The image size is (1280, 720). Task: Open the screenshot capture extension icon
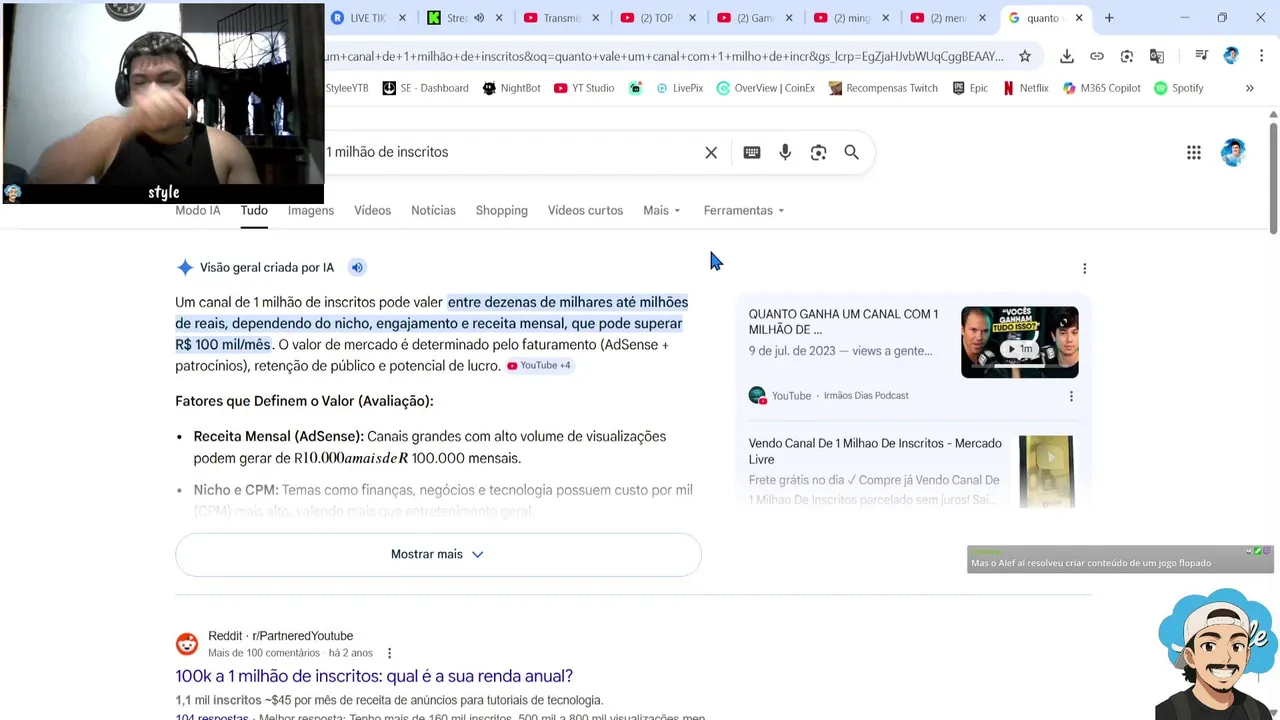(x=1127, y=56)
